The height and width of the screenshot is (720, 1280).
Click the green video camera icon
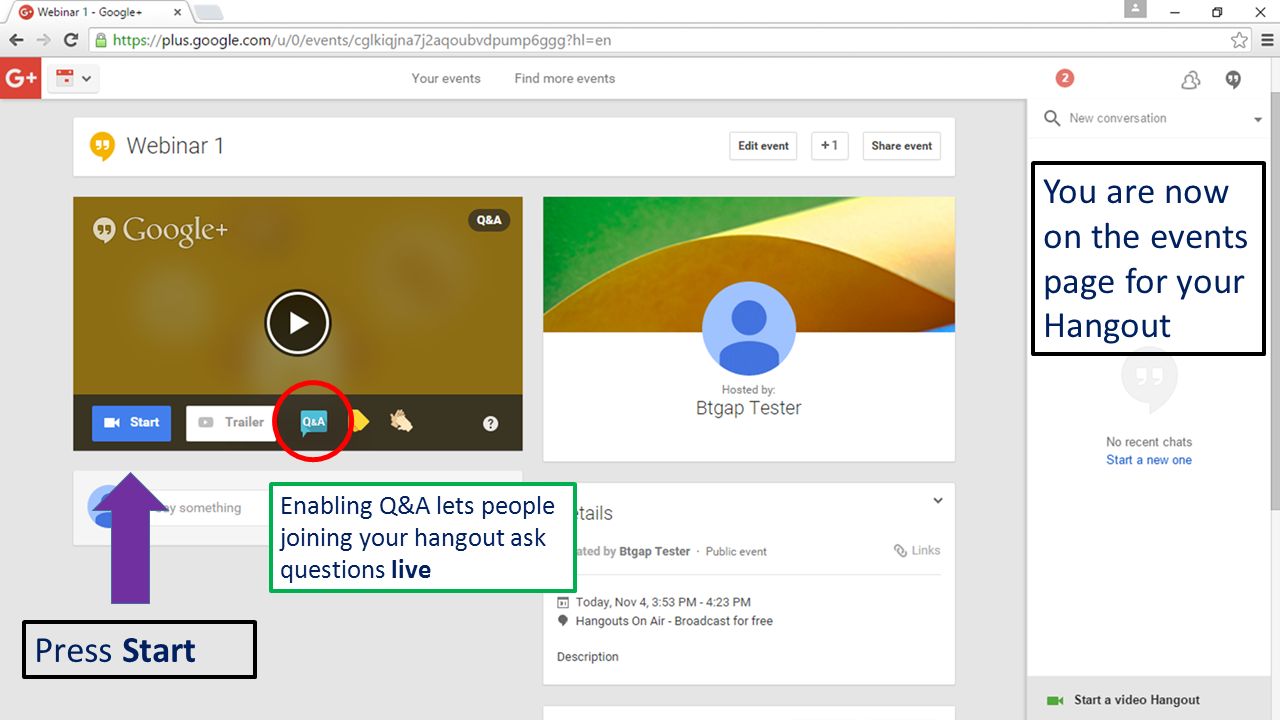click(x=1054, y=700)
